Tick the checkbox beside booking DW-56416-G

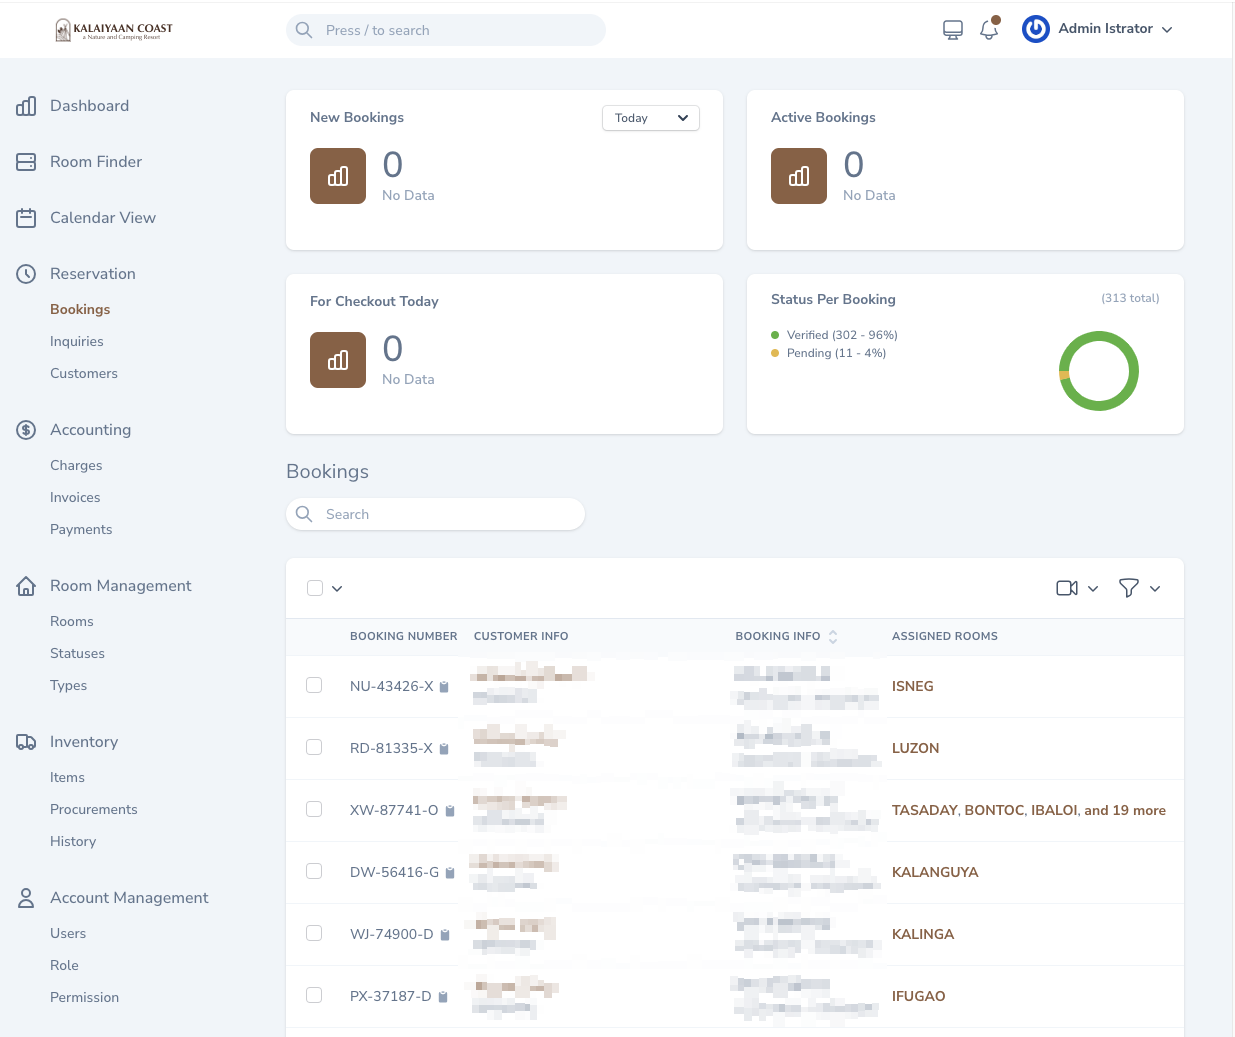pyautogui.click(x=314, y=871)
